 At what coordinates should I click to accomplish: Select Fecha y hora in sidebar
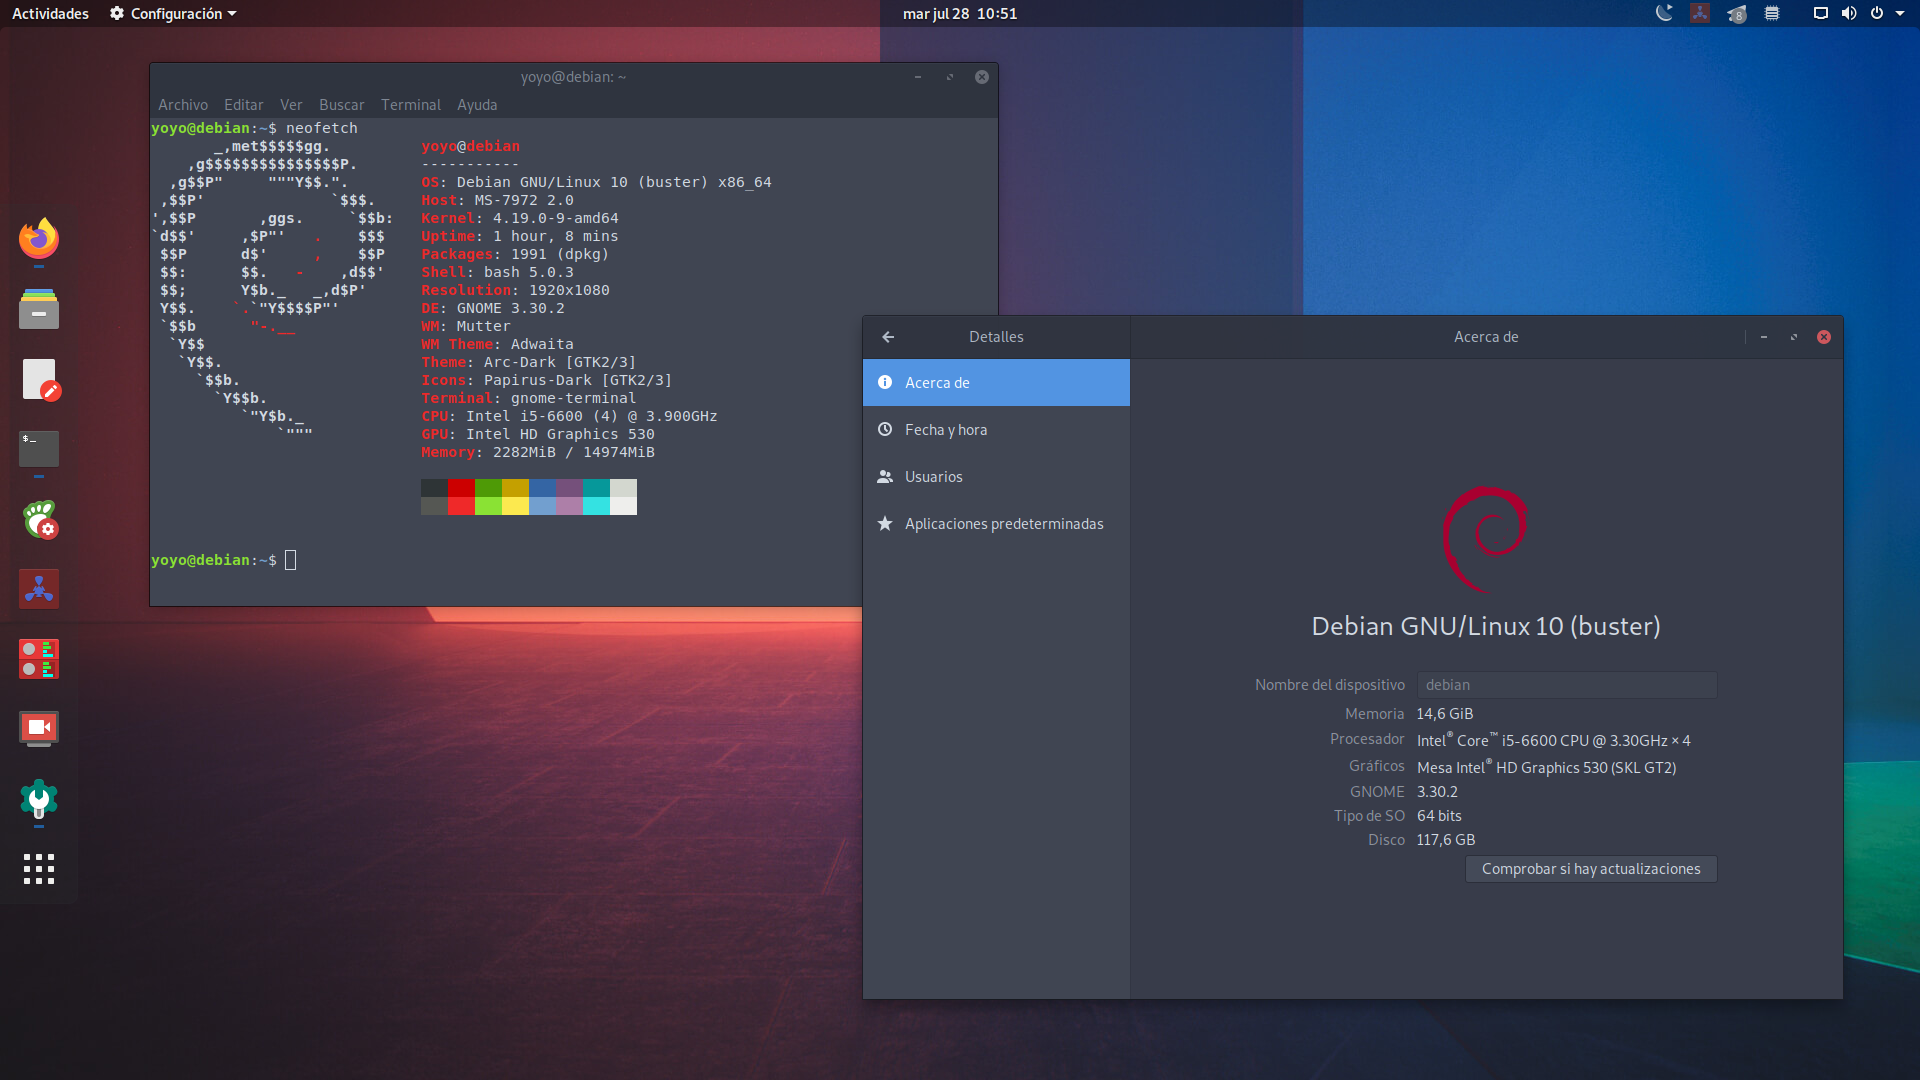(945, 430)
